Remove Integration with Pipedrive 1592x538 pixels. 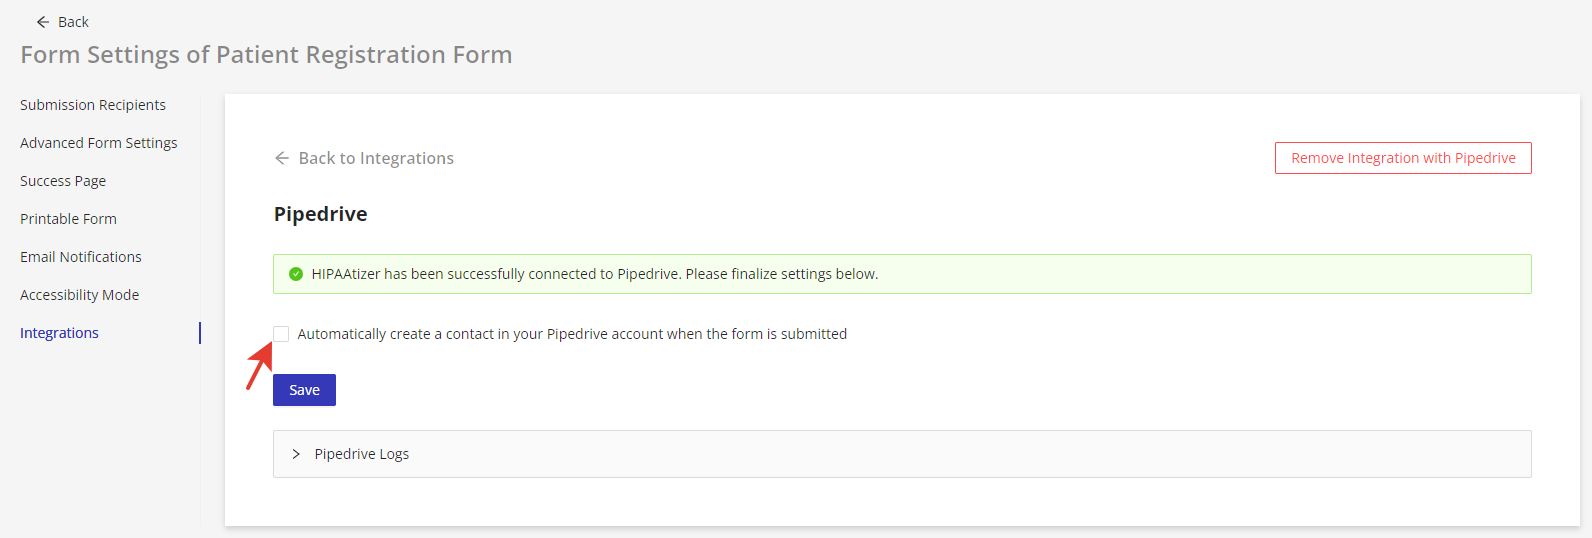pos(1403,158)
